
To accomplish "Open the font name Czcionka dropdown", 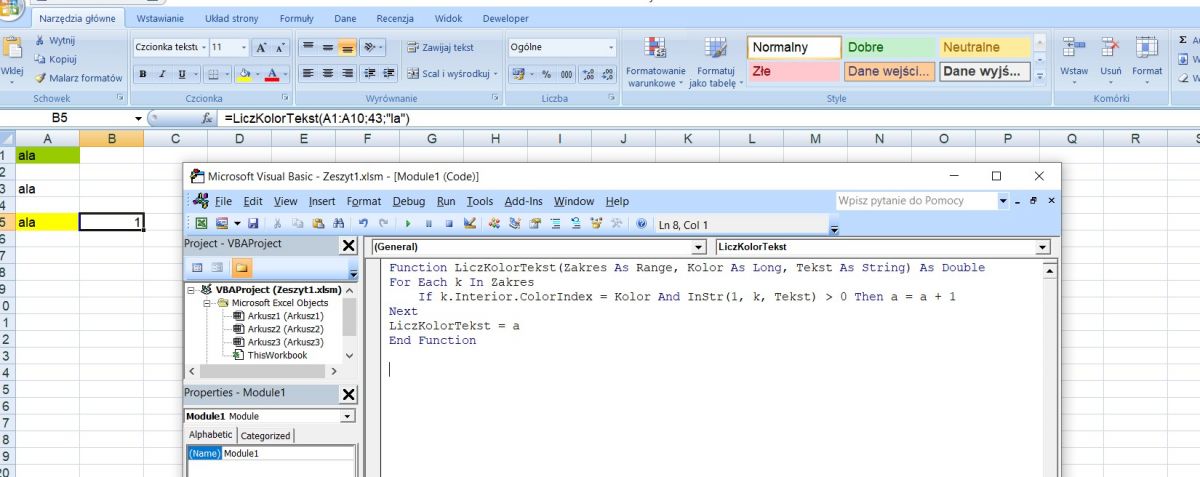I will [x=203, y=47].
